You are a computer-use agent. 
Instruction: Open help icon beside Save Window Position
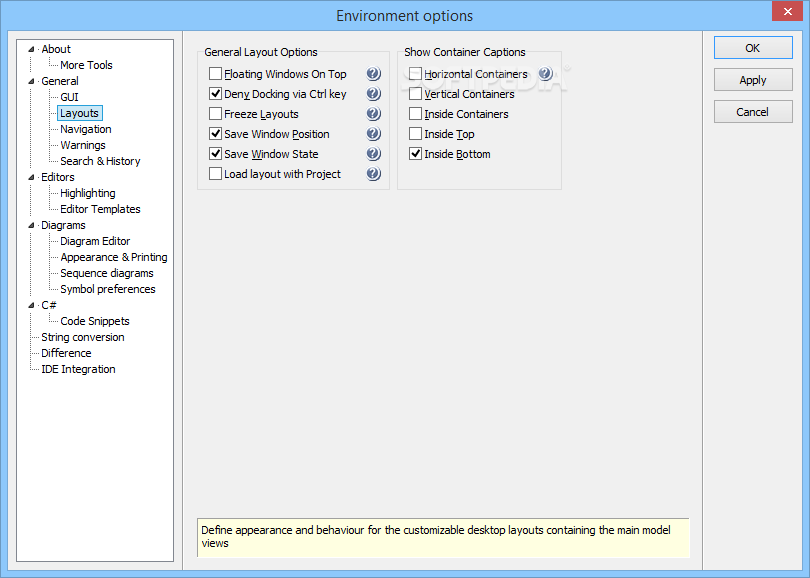373,134
